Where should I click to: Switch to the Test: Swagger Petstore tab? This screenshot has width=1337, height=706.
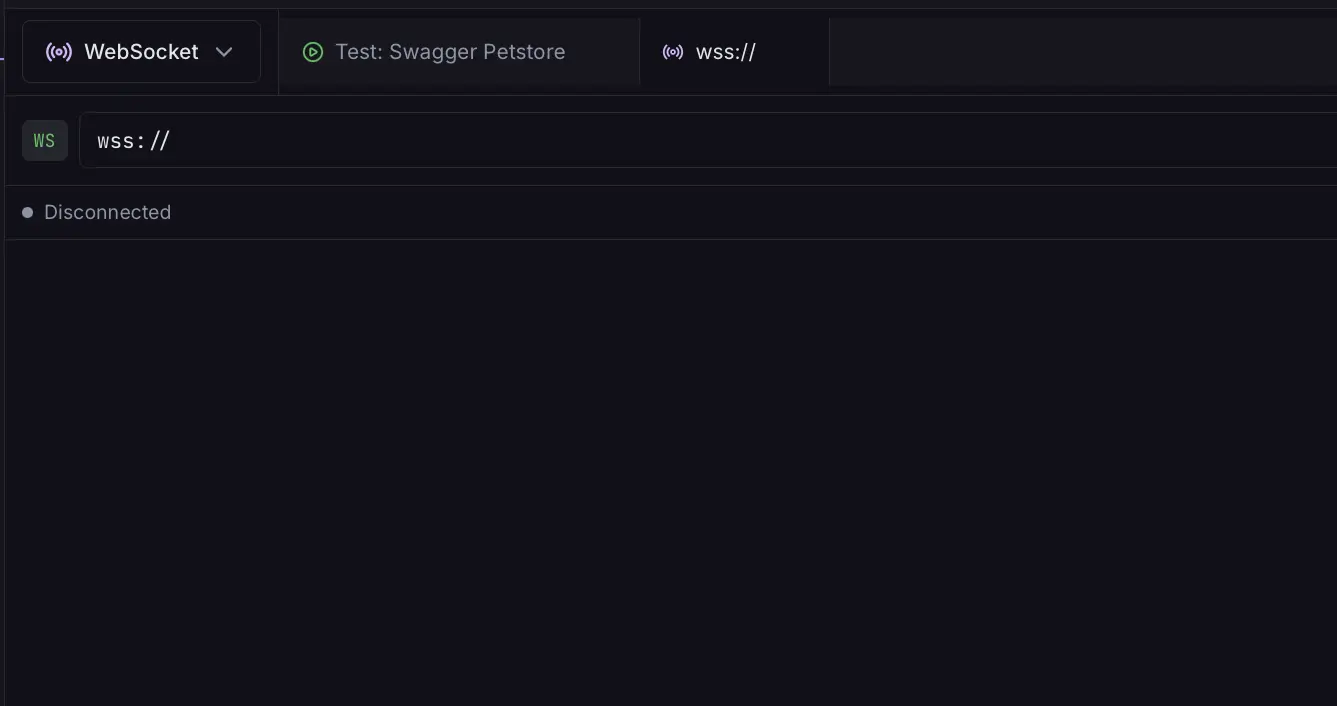click(450, 51)
